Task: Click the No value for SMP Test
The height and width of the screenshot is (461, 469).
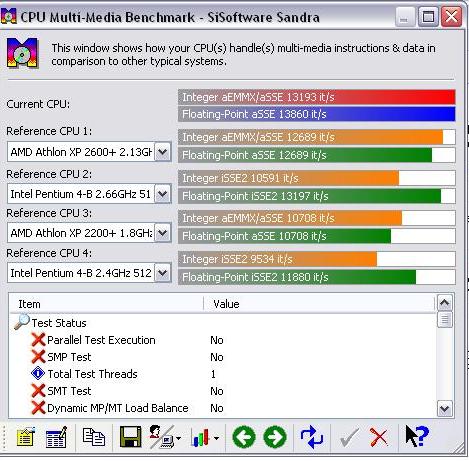Action: [x=217, y=357]
